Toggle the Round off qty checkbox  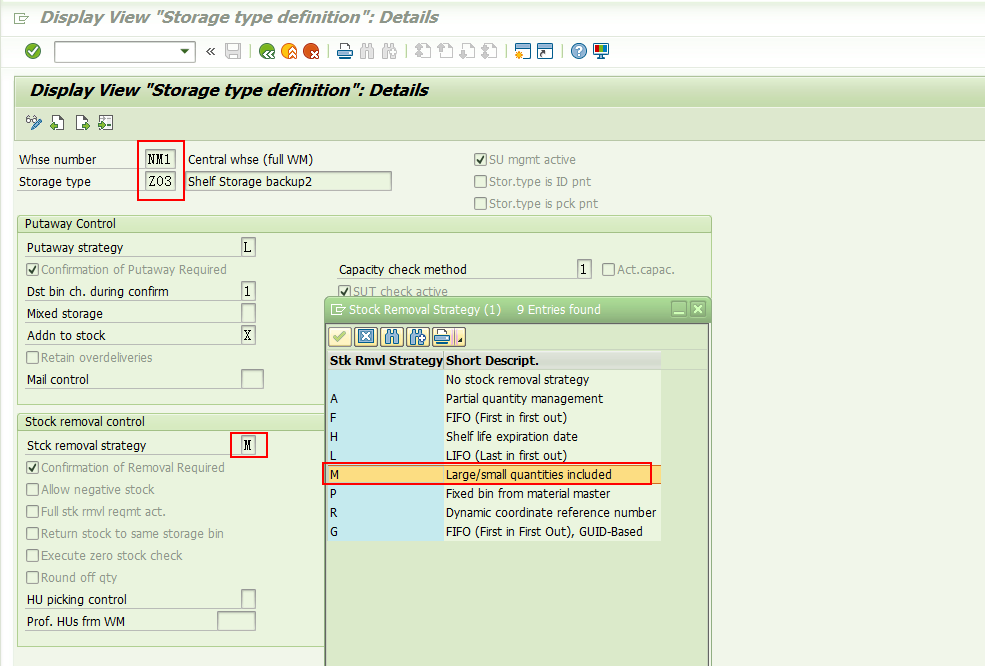[33, 577]
